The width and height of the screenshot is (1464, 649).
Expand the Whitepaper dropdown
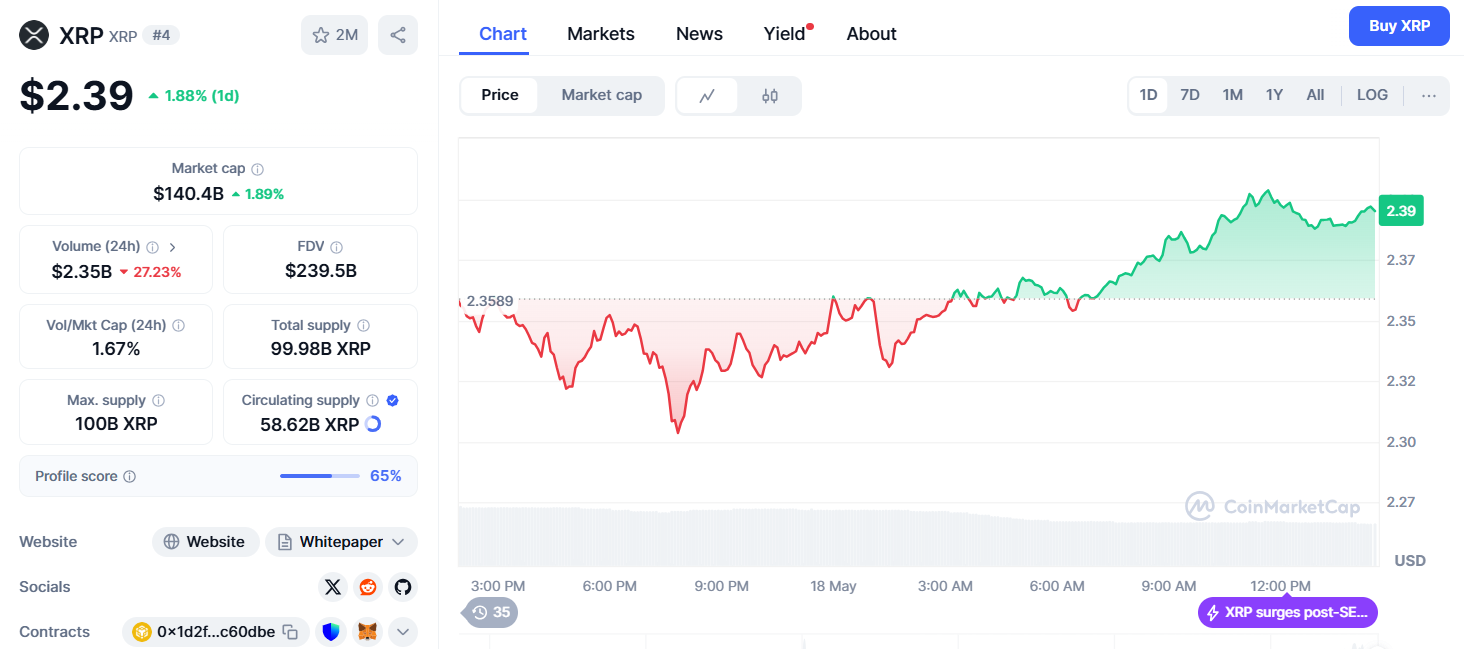341,542
